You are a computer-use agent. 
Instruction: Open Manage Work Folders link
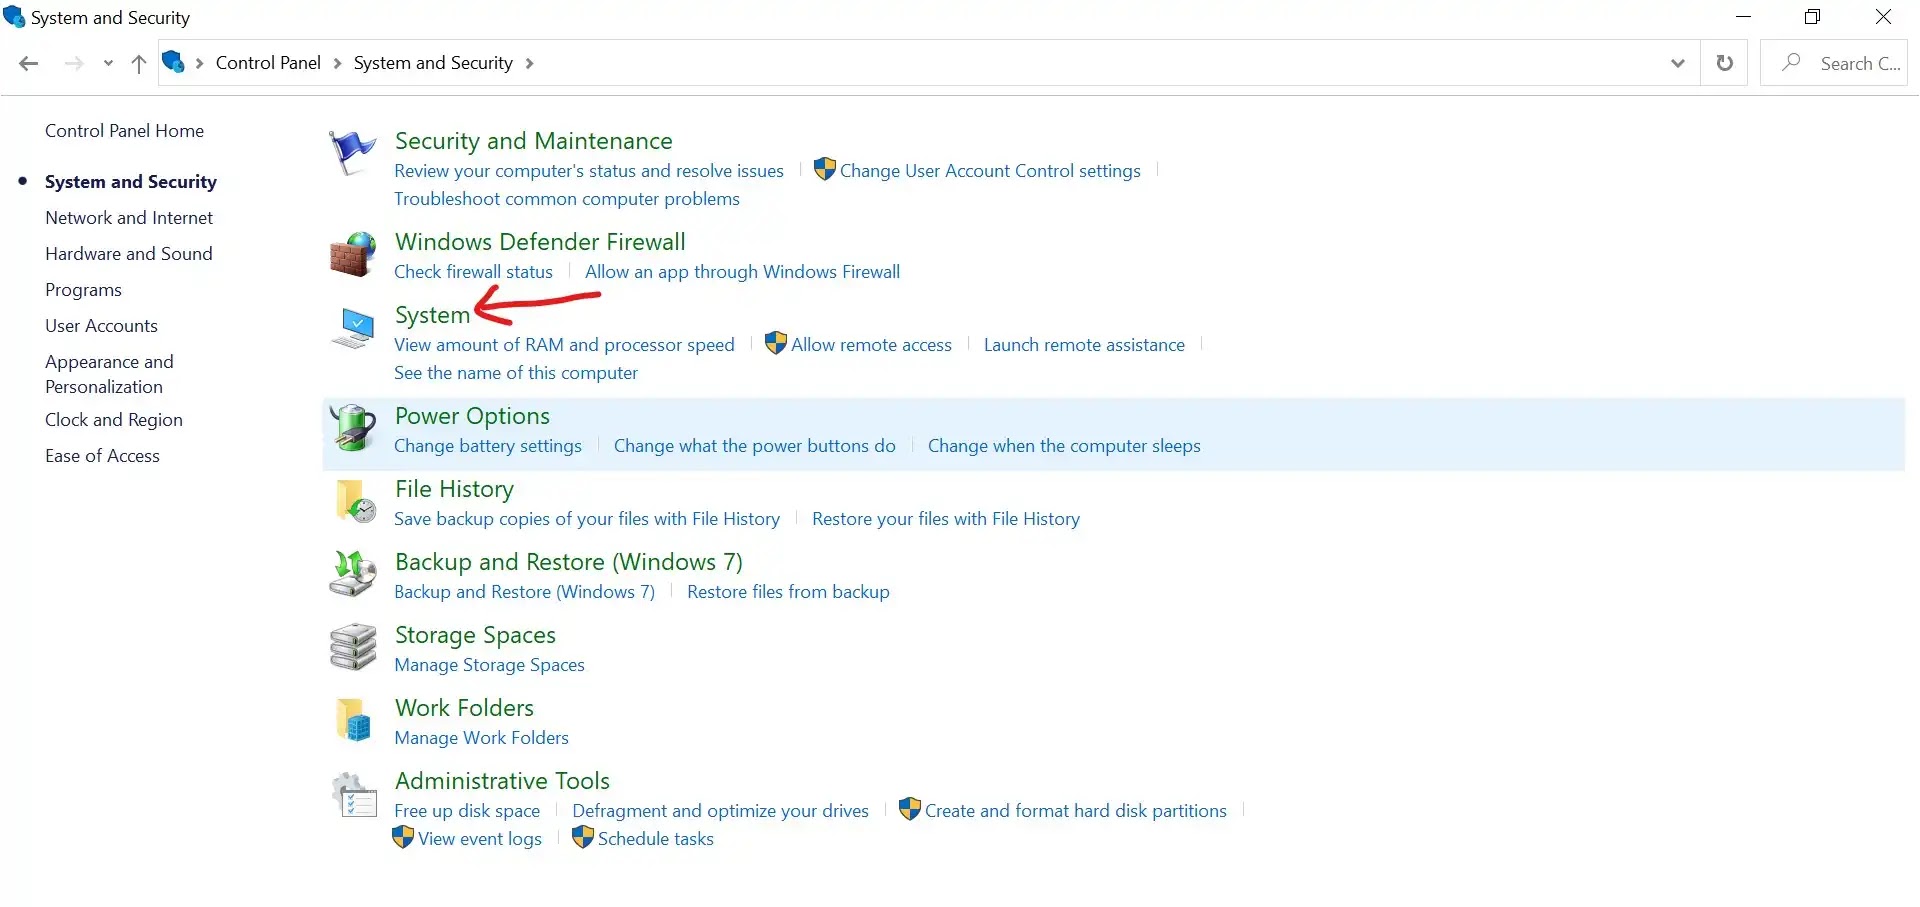481,738
